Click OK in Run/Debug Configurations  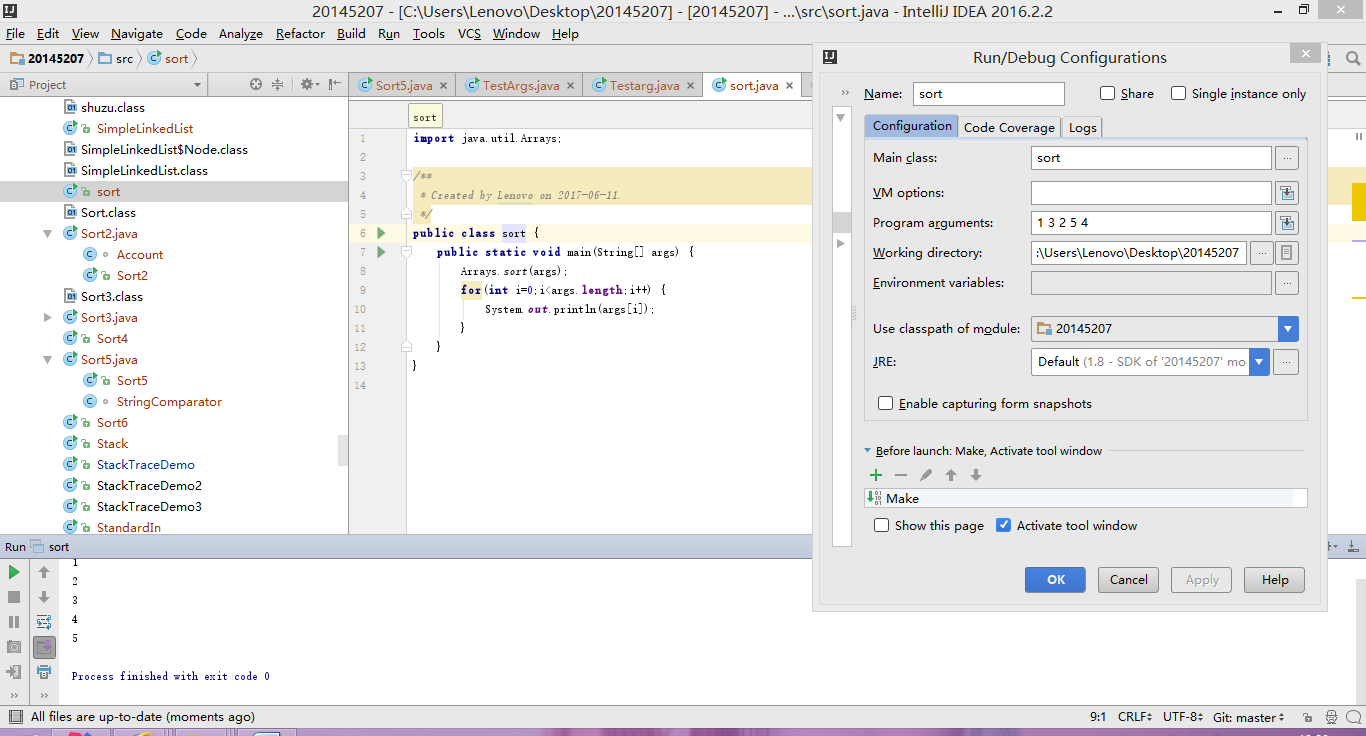[1056, 580]
